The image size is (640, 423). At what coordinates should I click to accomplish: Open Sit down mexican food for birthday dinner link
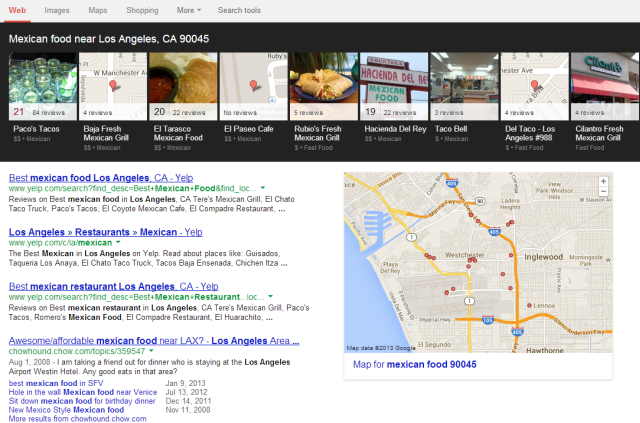coord(82,401)
